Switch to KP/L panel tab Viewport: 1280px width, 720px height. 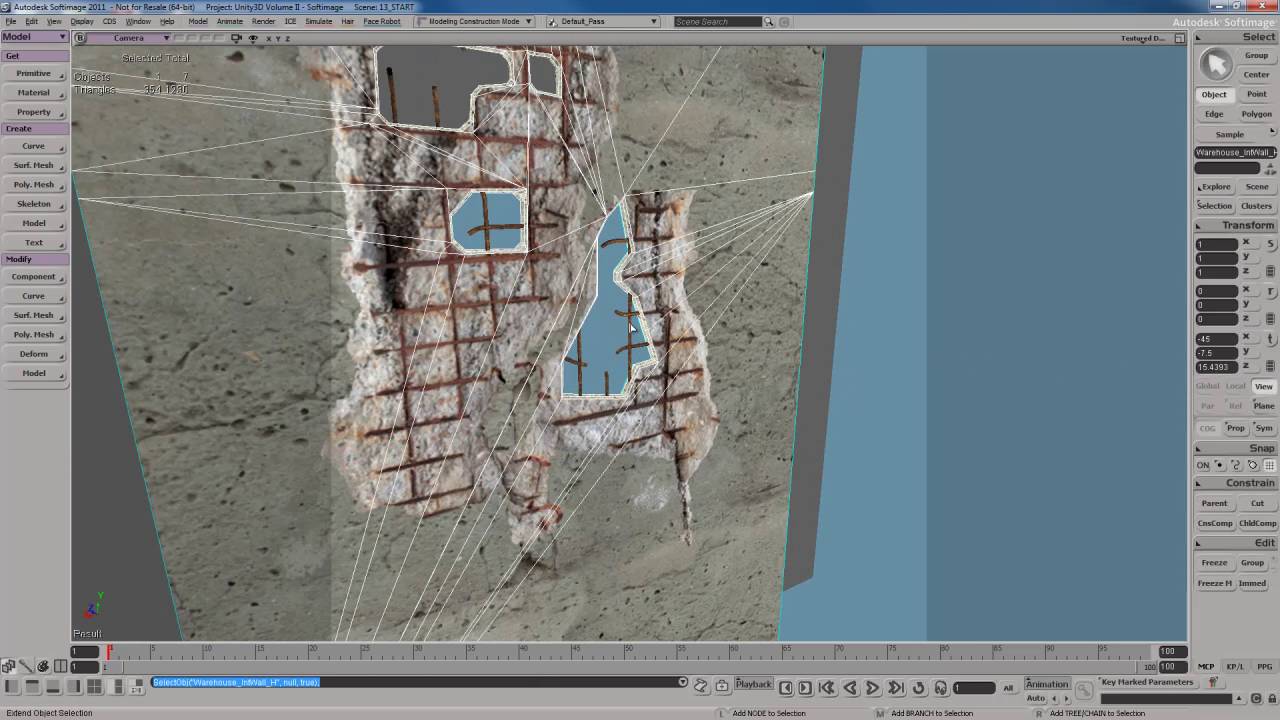click(1235, 666)
